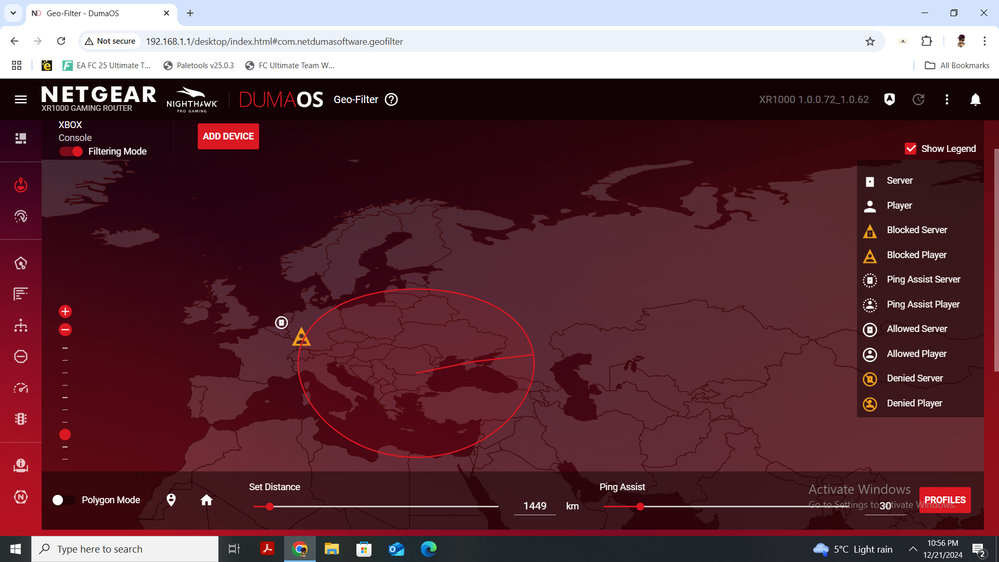Reload the page
The image size is (999, 562).
tap(61, 41)
